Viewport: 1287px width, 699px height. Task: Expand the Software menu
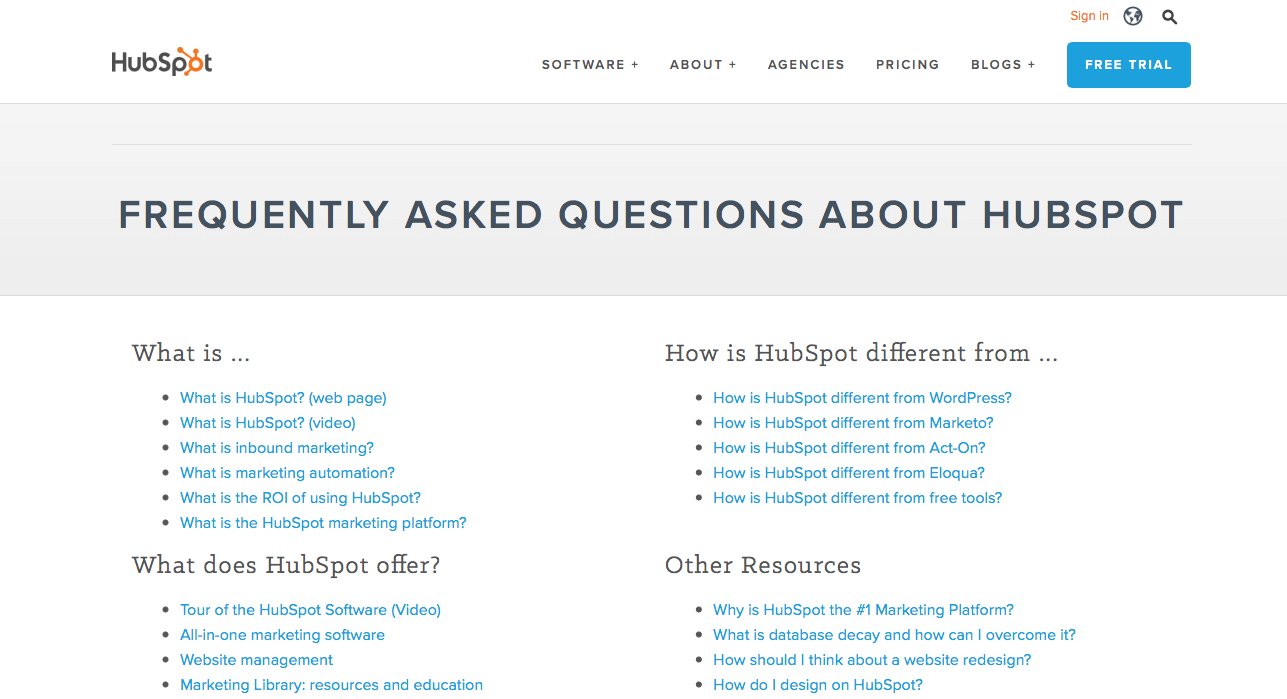590,65
